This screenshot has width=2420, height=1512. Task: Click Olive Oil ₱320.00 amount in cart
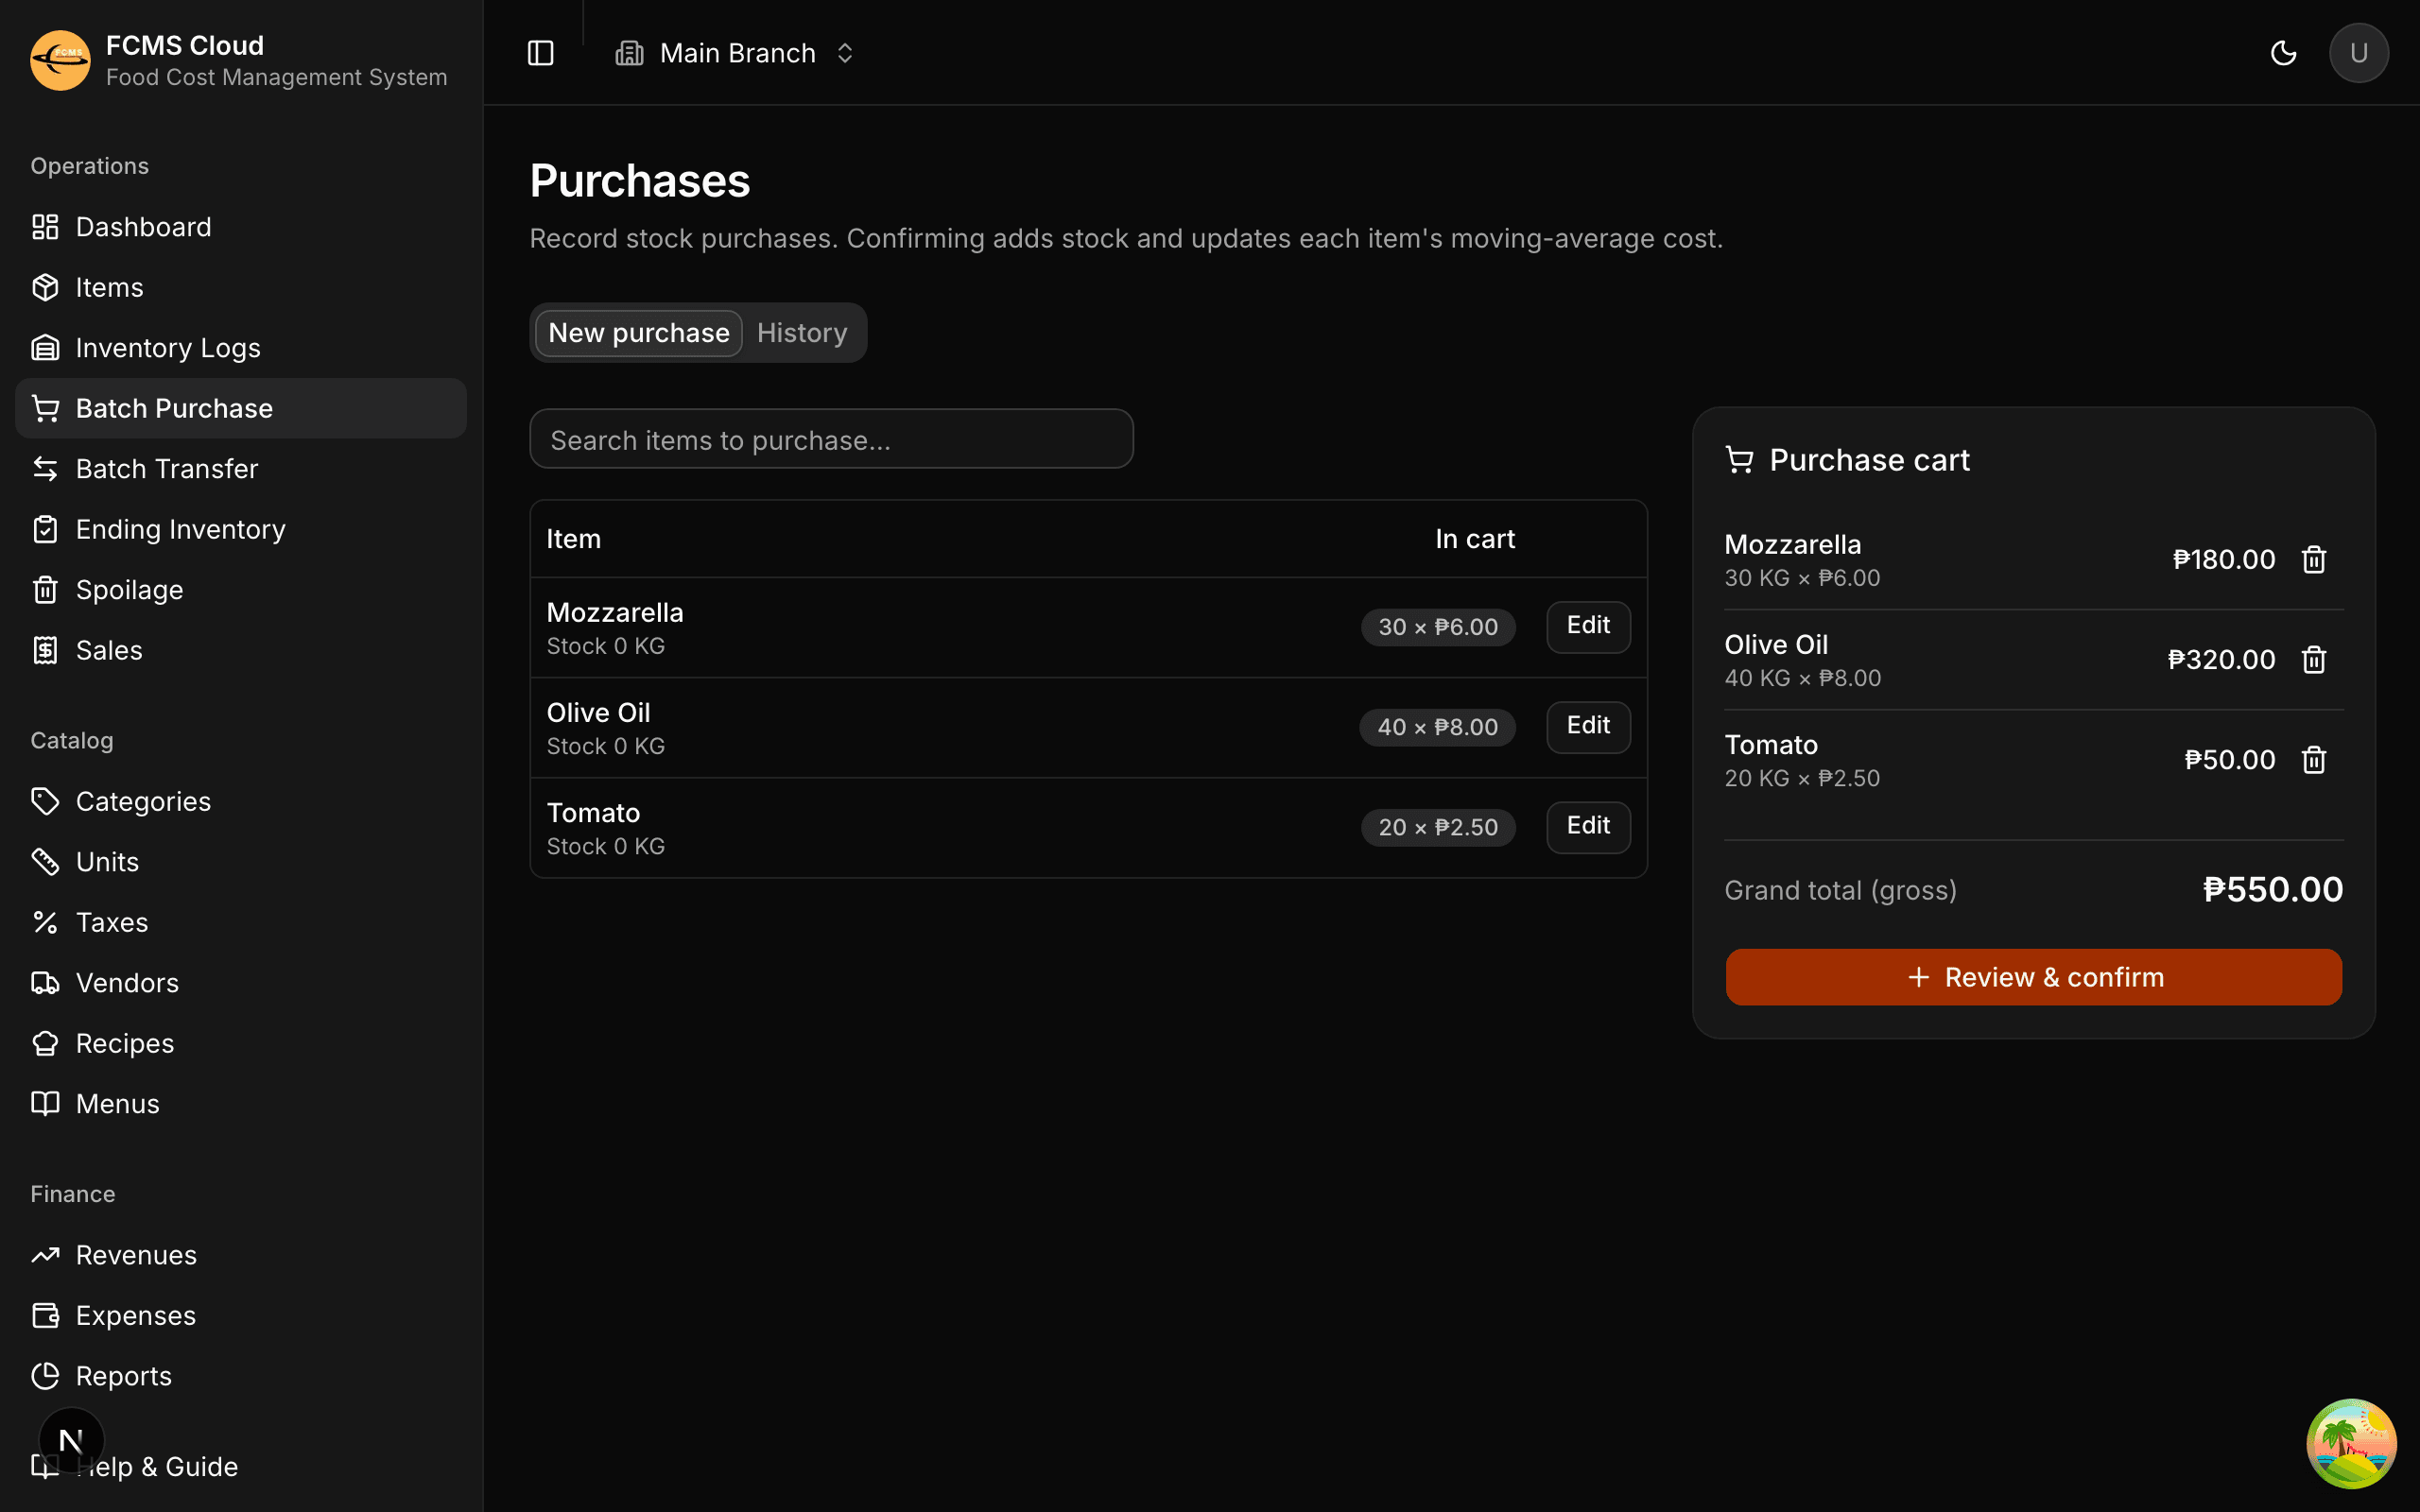[x=2221, y=659]
